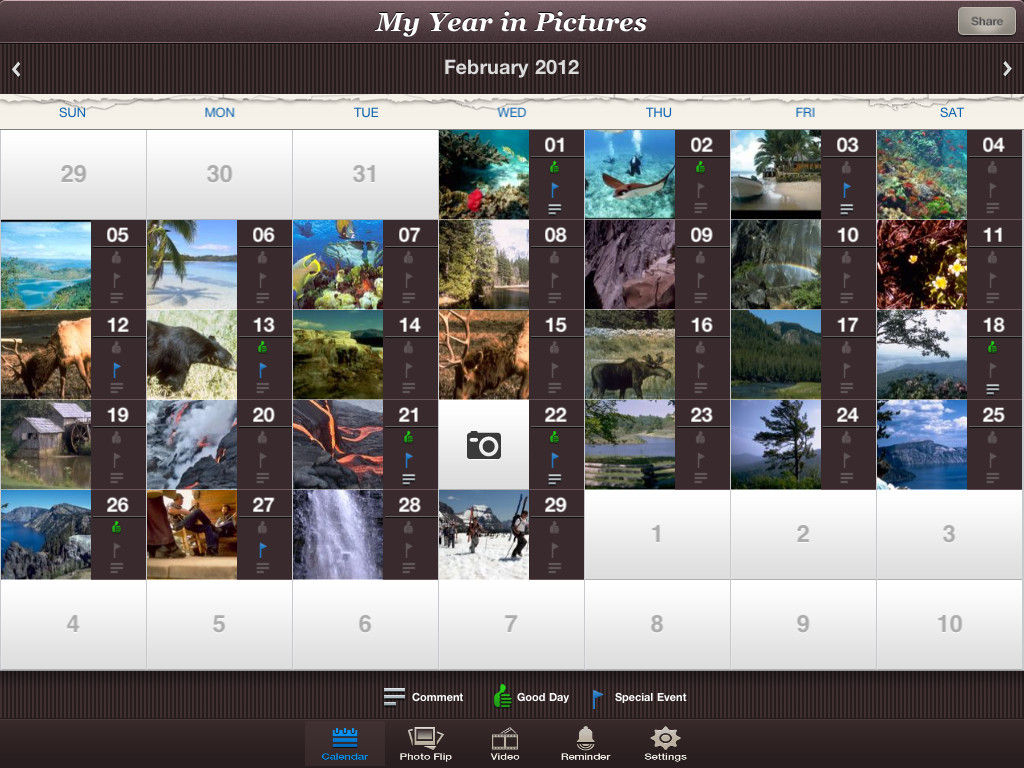Open the tropical fish photo for day 07

338,264
